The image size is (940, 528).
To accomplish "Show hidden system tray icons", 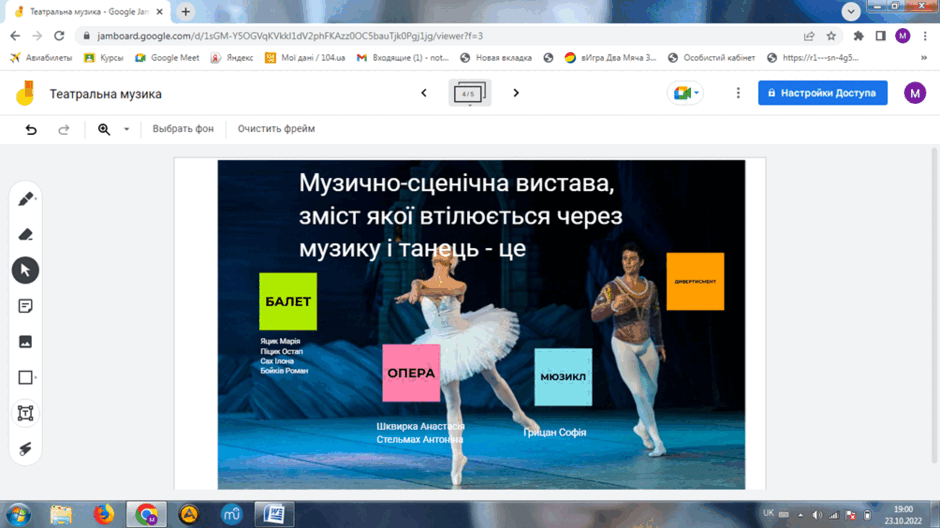I will coord(800,515).
